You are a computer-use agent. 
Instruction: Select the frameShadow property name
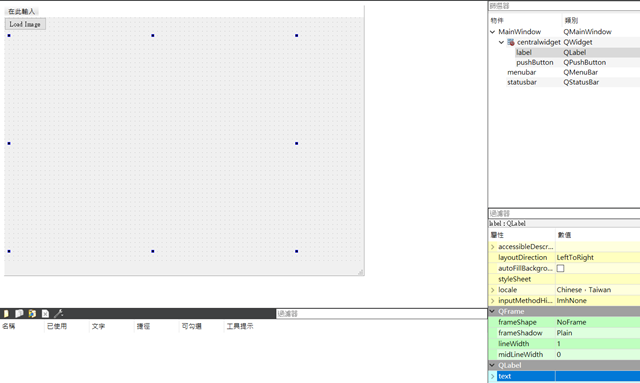point(520,333)
